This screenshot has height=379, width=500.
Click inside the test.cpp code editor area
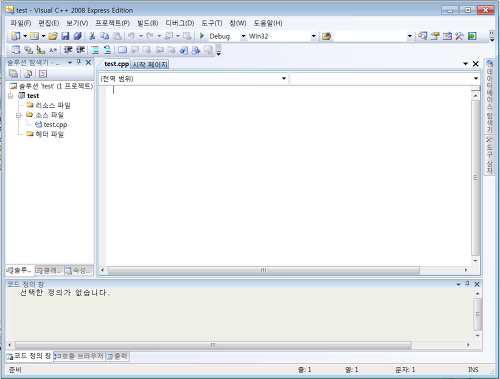coord(288,176)
